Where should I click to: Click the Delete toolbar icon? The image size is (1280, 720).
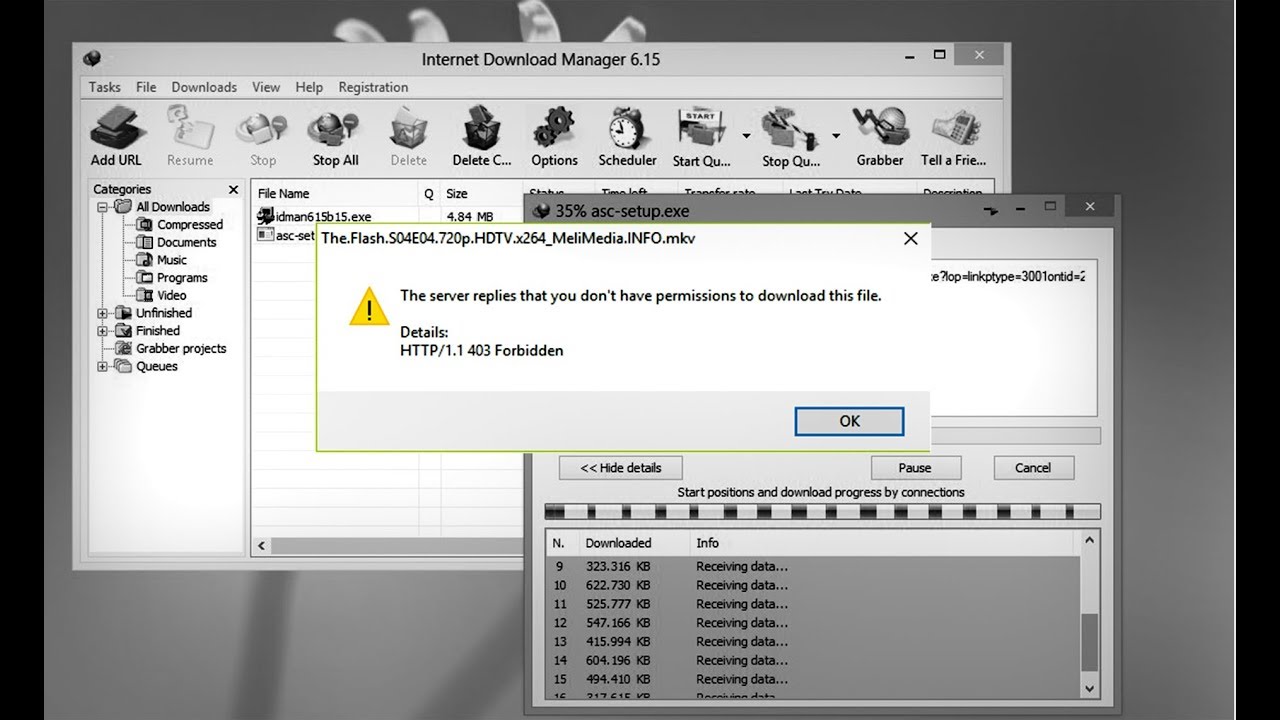pyautogui.click(x=408, y=137)
